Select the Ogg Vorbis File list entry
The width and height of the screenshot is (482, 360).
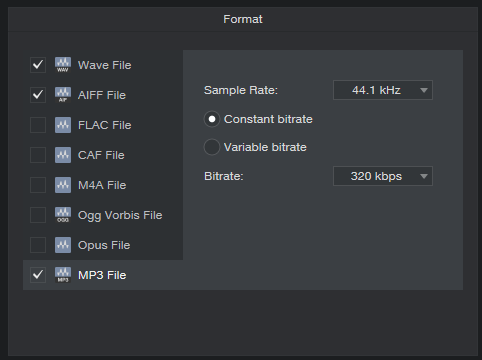pyautogui.click(x=103, y=215)
